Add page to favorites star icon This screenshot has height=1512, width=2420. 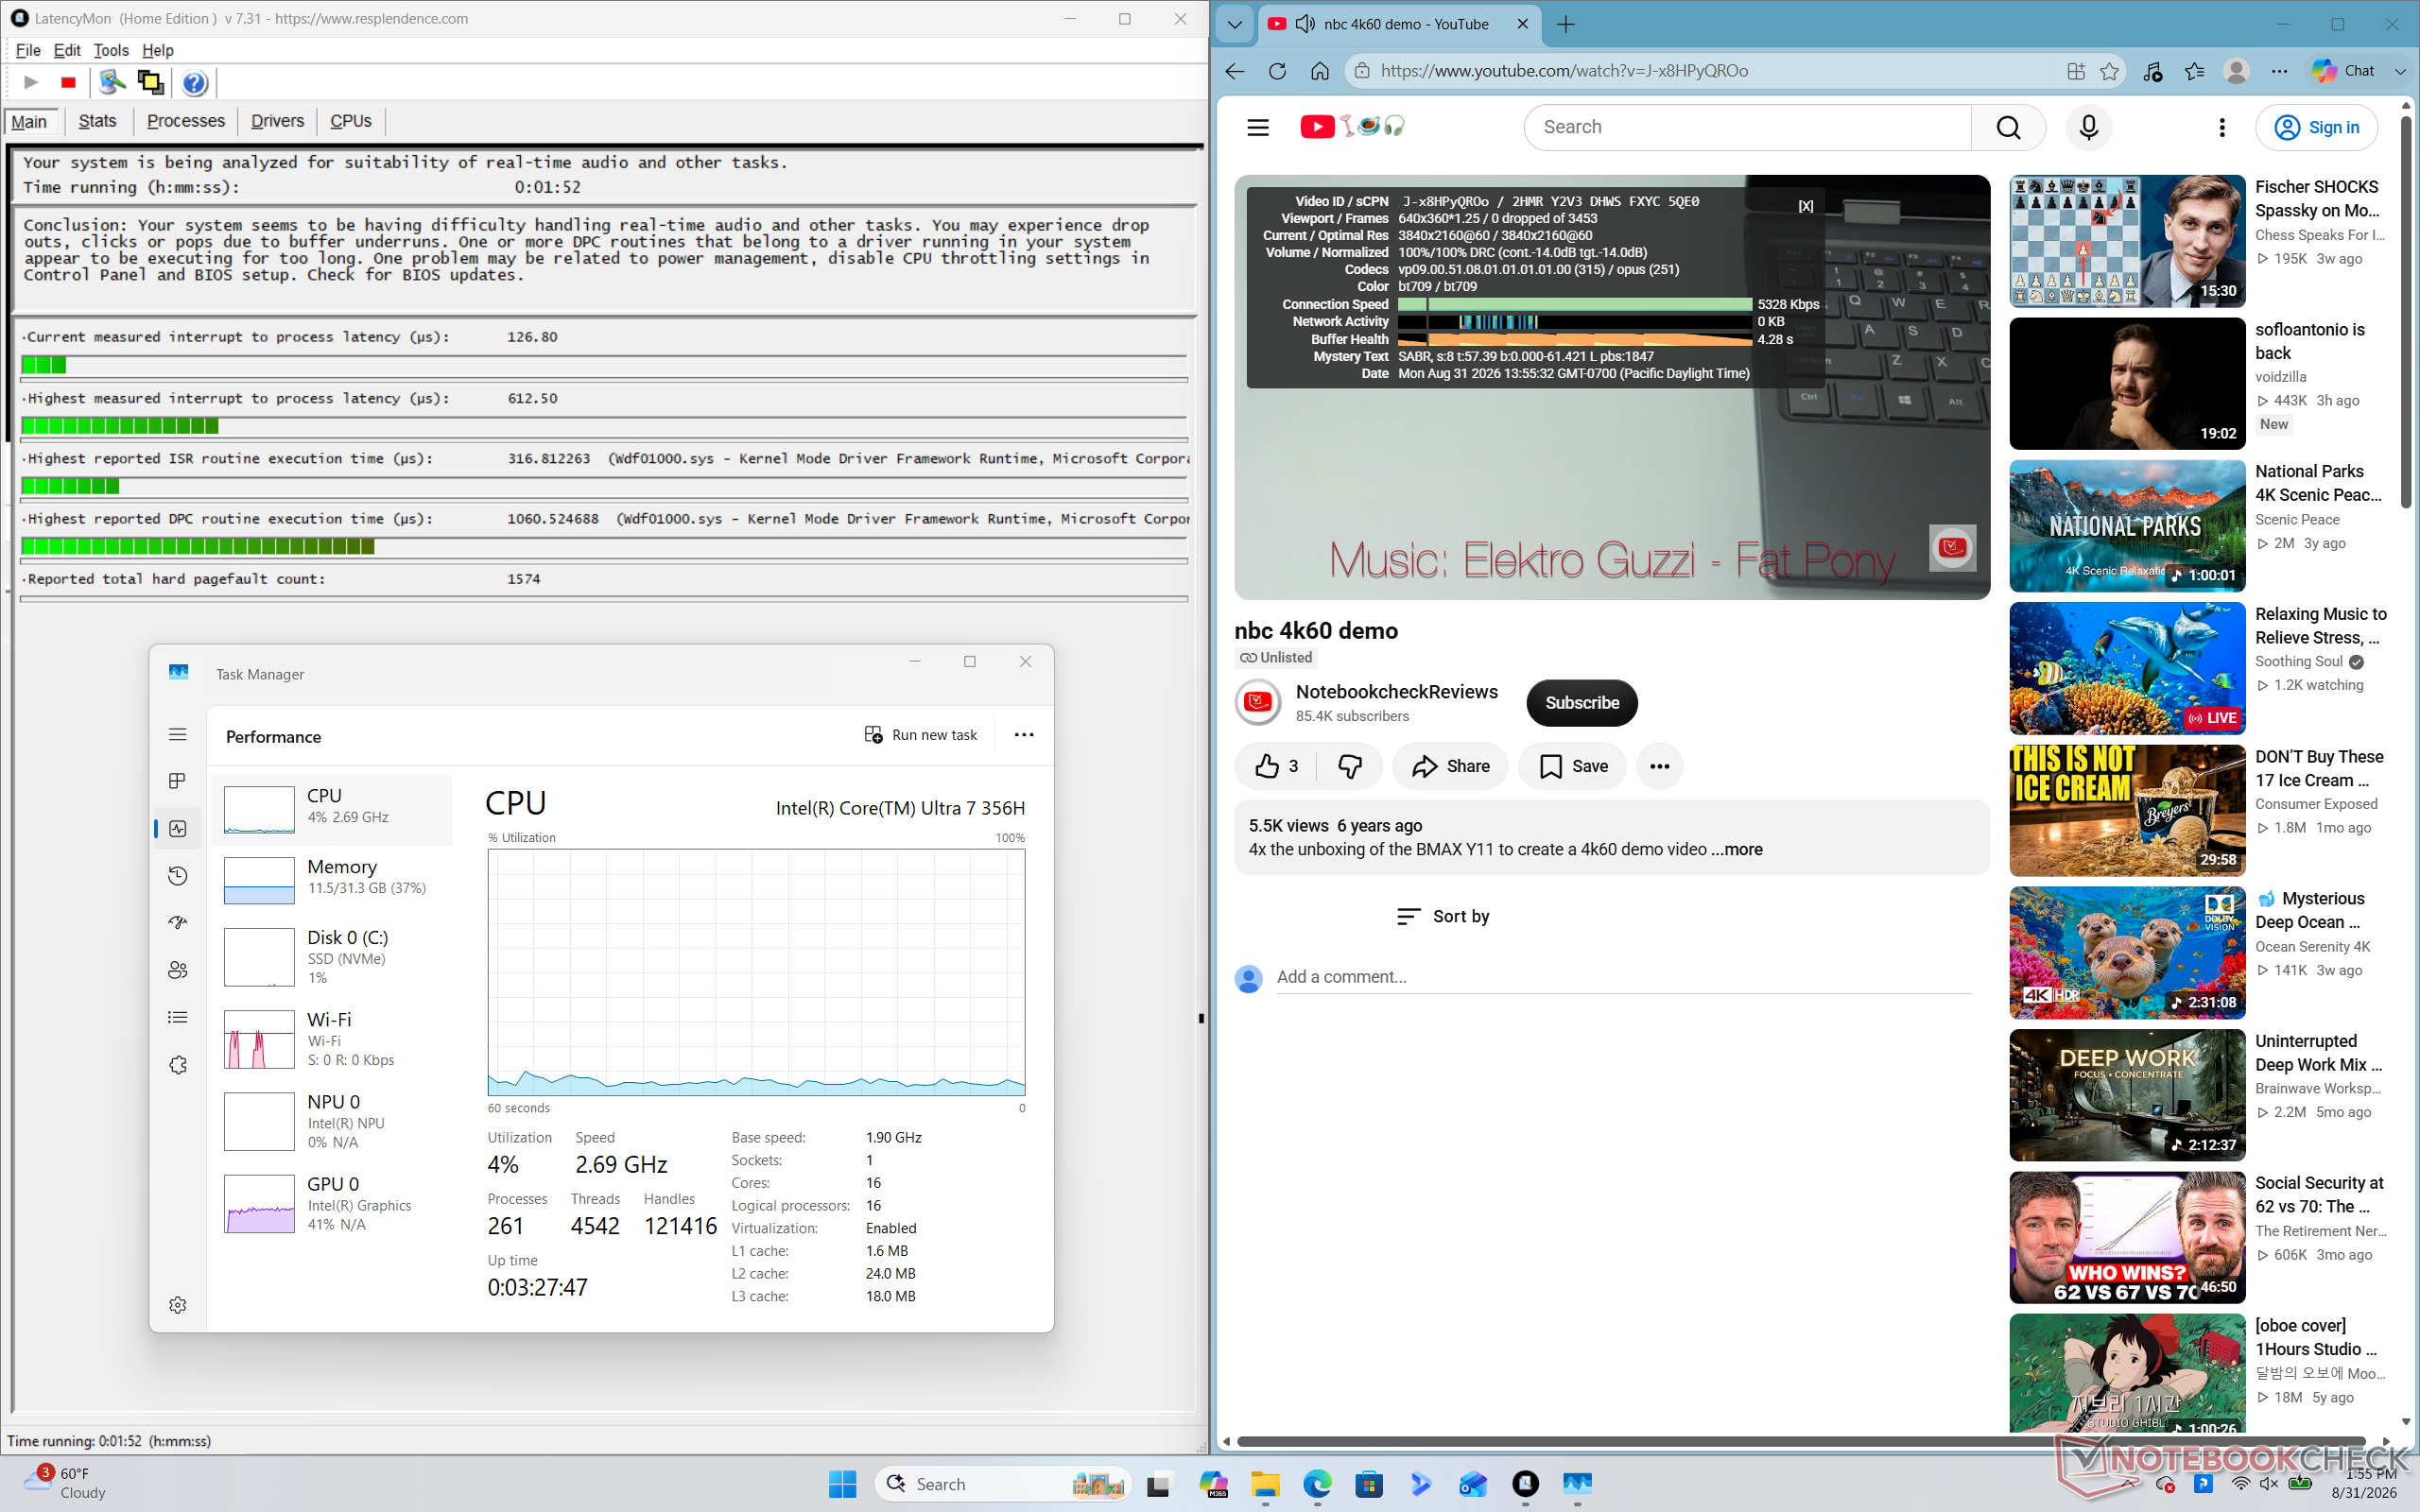point(2109,71)
